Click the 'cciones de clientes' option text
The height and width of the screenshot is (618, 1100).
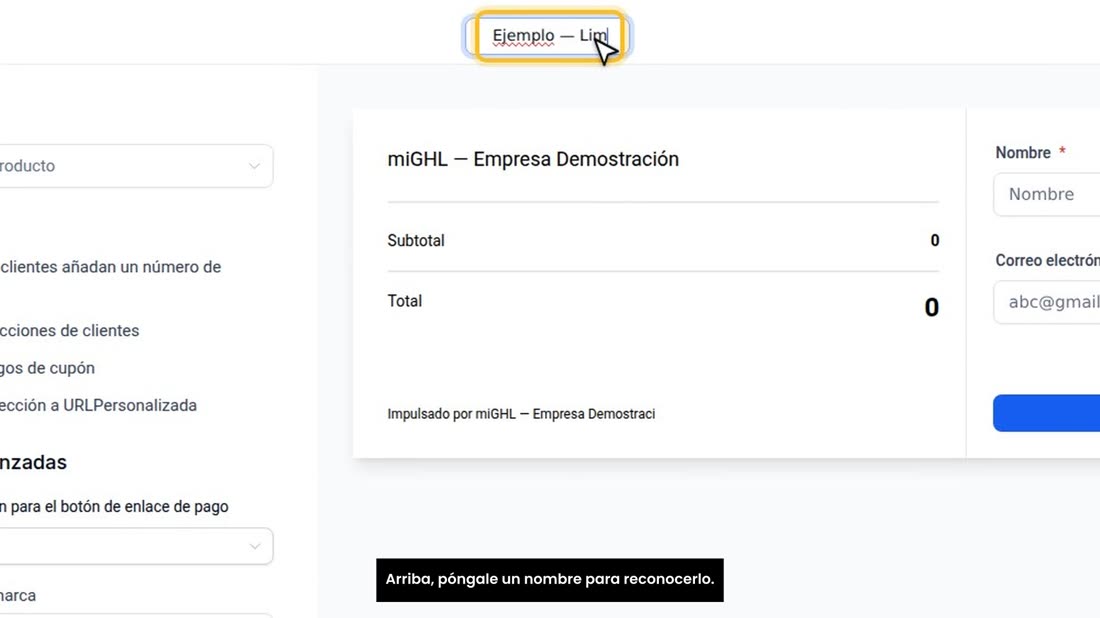[x=69, y=330]
